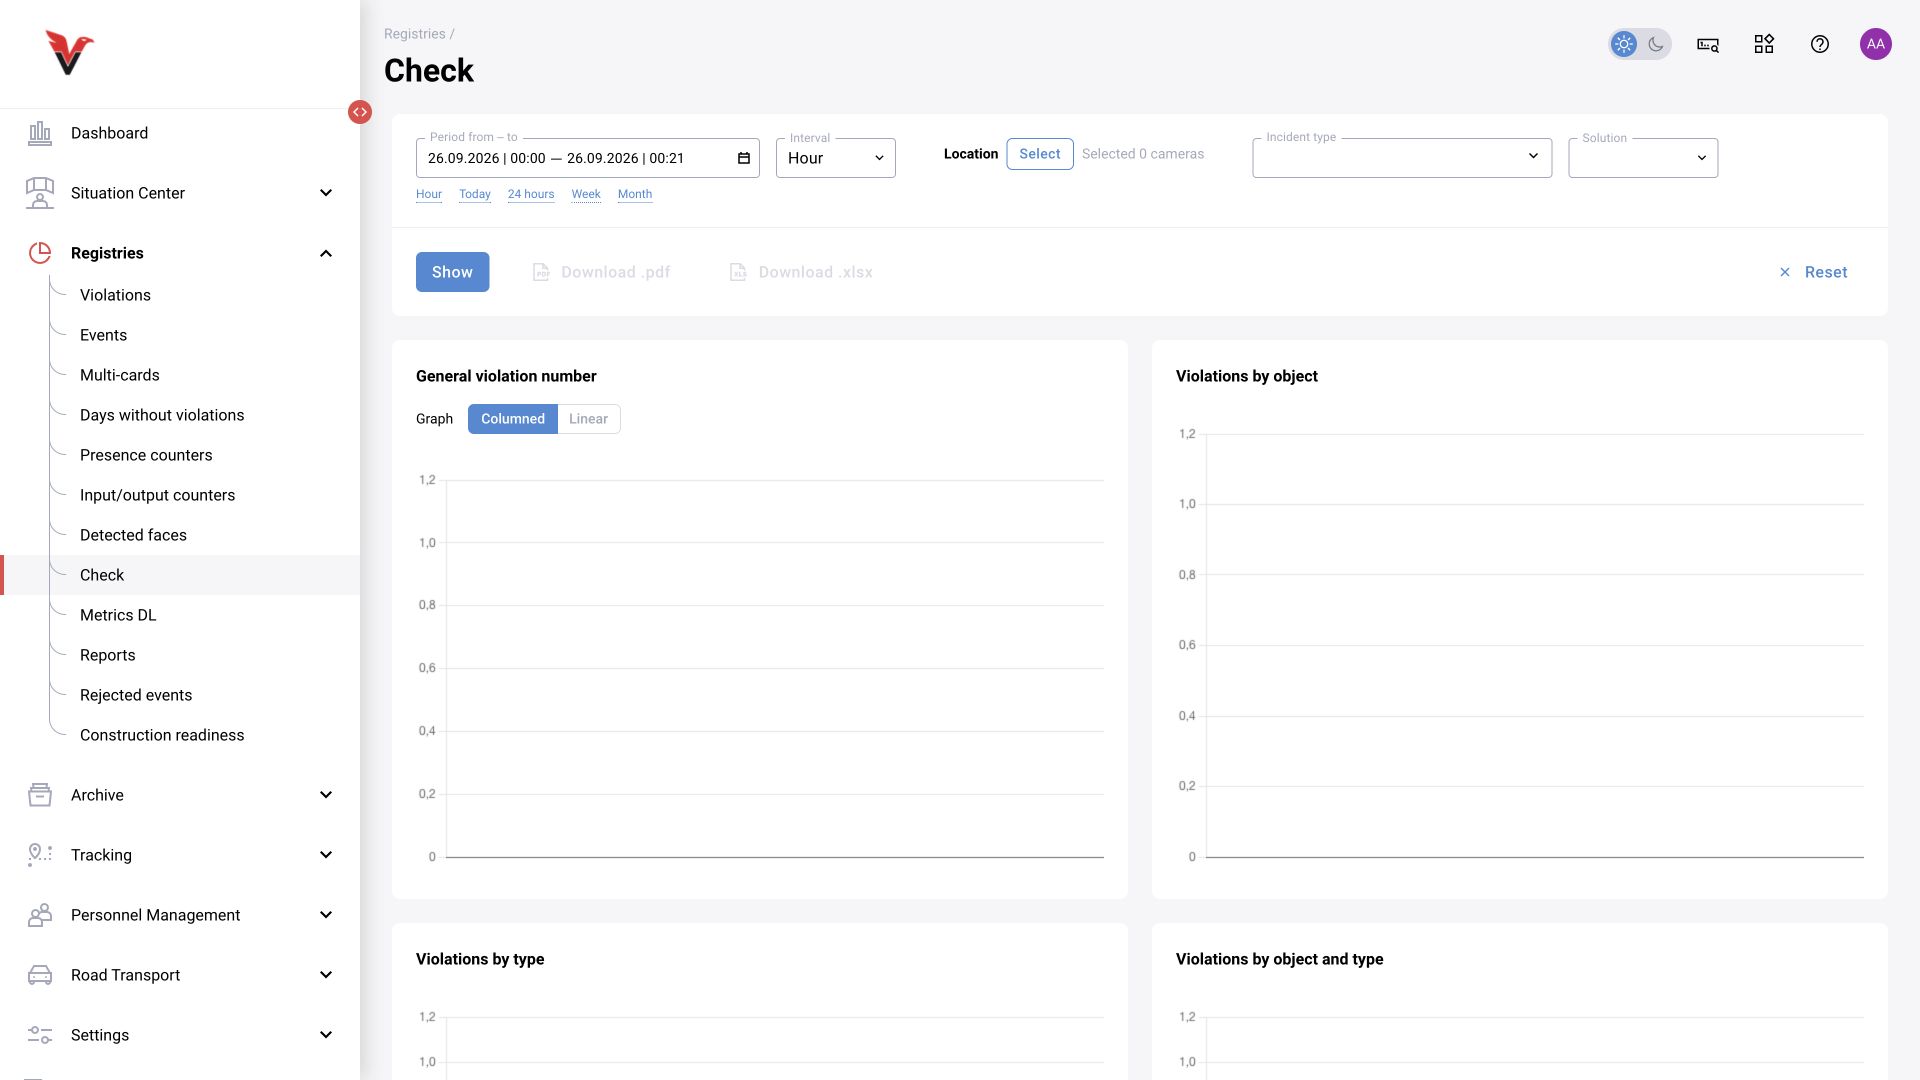Open the calendar picker icon in period field

click(x=744, y=158)
